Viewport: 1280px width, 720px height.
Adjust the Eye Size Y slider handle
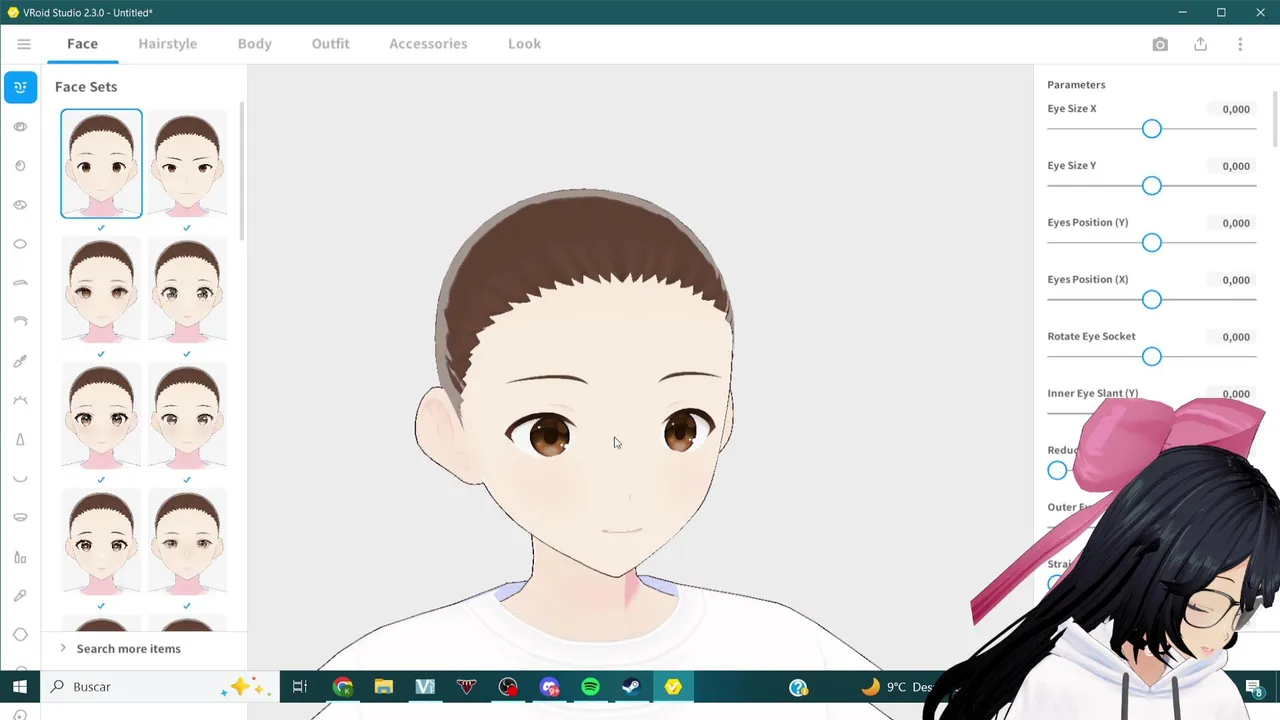(1152, 186)
